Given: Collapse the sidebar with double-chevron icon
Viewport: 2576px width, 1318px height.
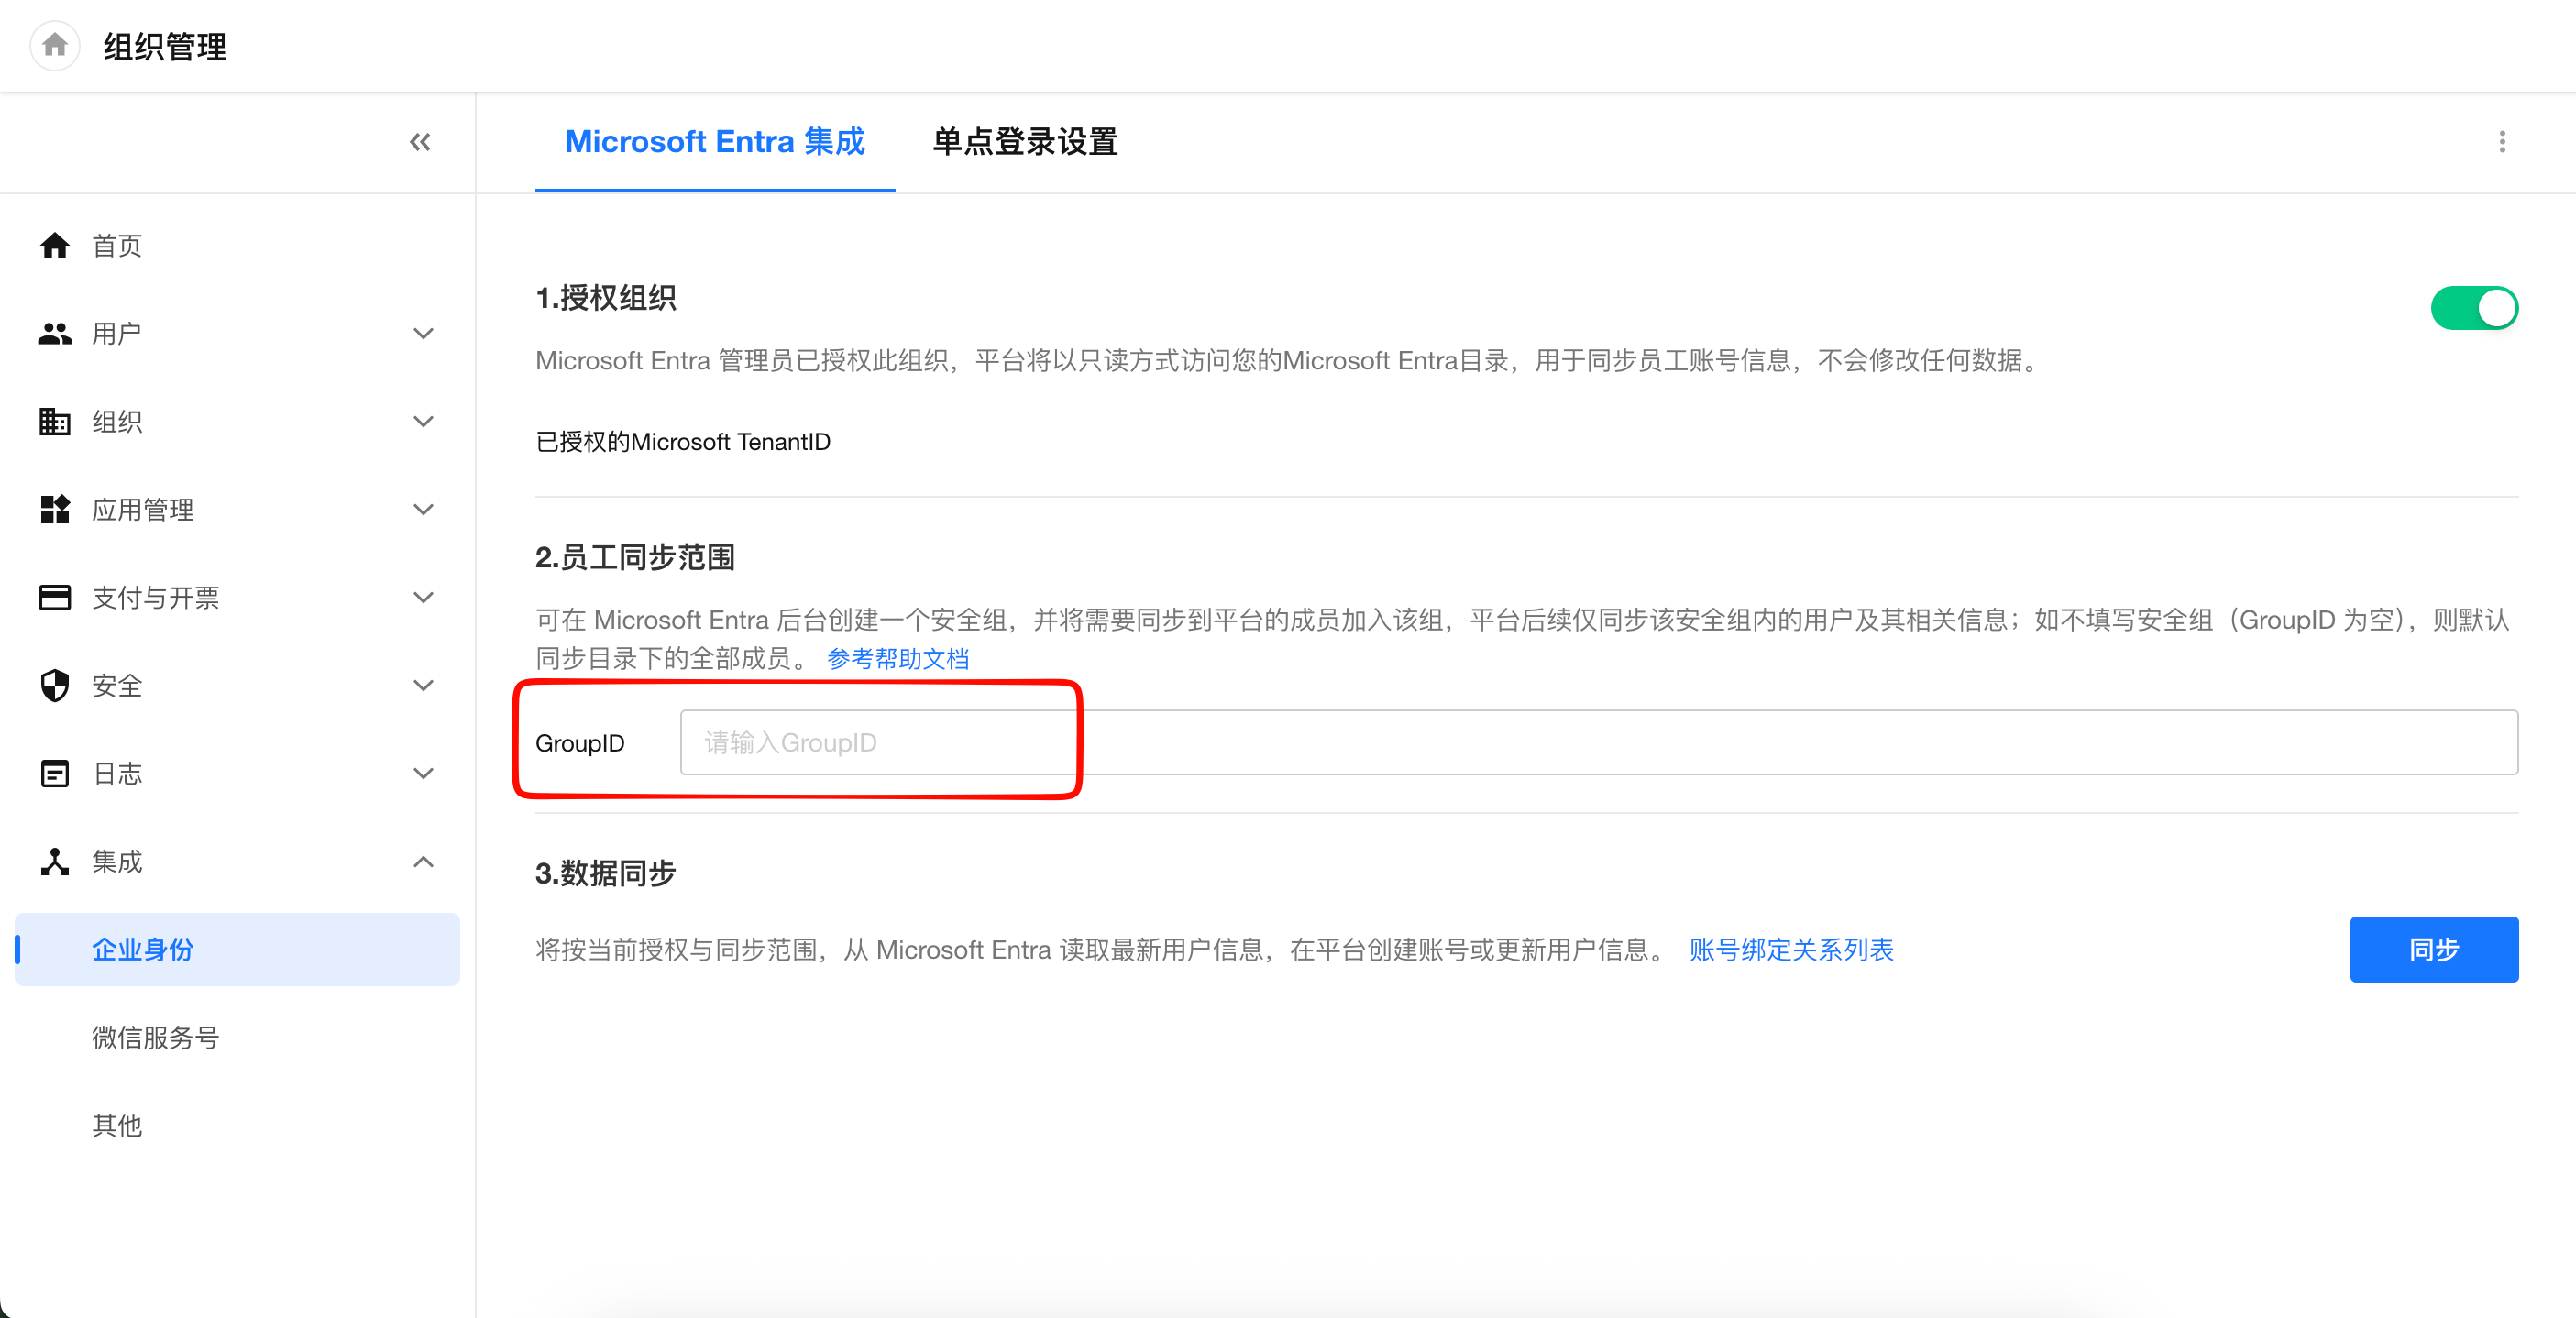Looking at the screenshot, I should (x=420, y=142).
